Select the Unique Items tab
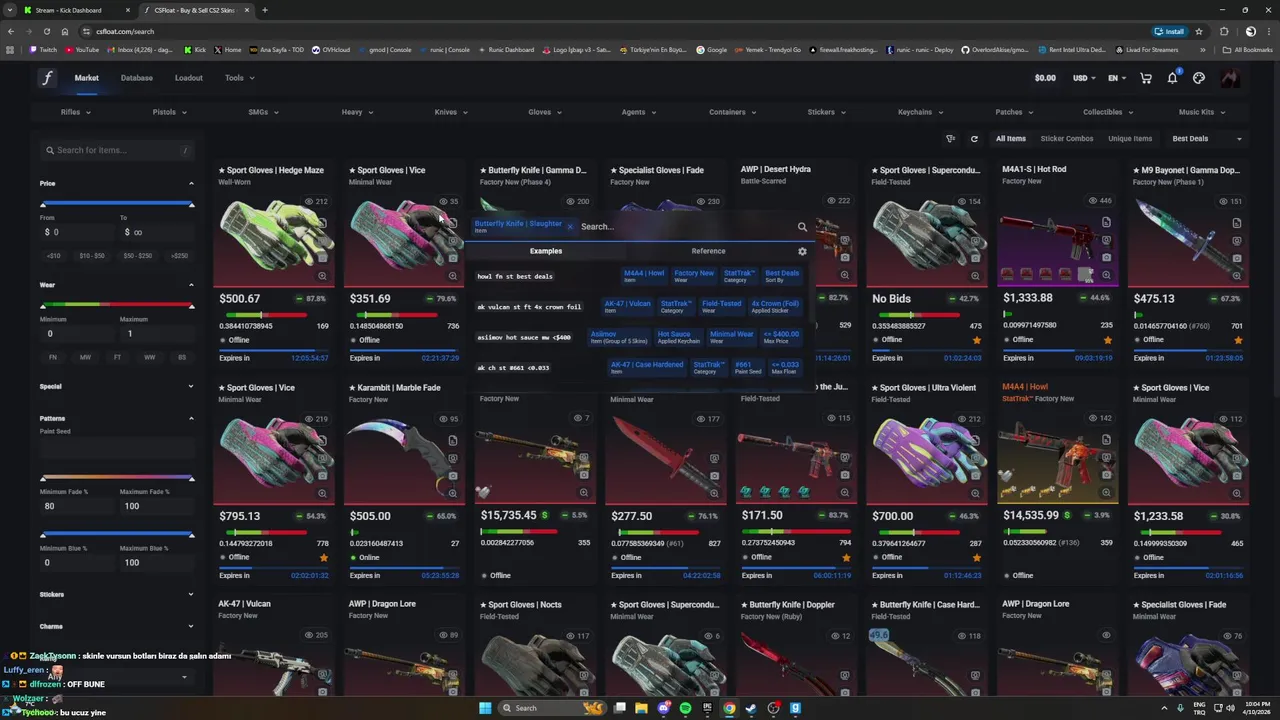The image size is (1280, 720). click(1130, 139)
